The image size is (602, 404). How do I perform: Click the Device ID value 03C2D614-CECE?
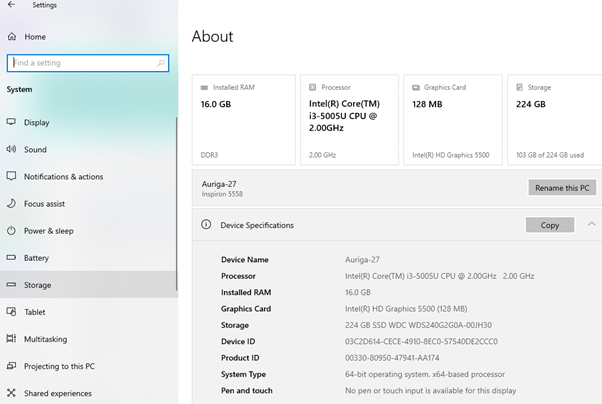tap(421, 341)
